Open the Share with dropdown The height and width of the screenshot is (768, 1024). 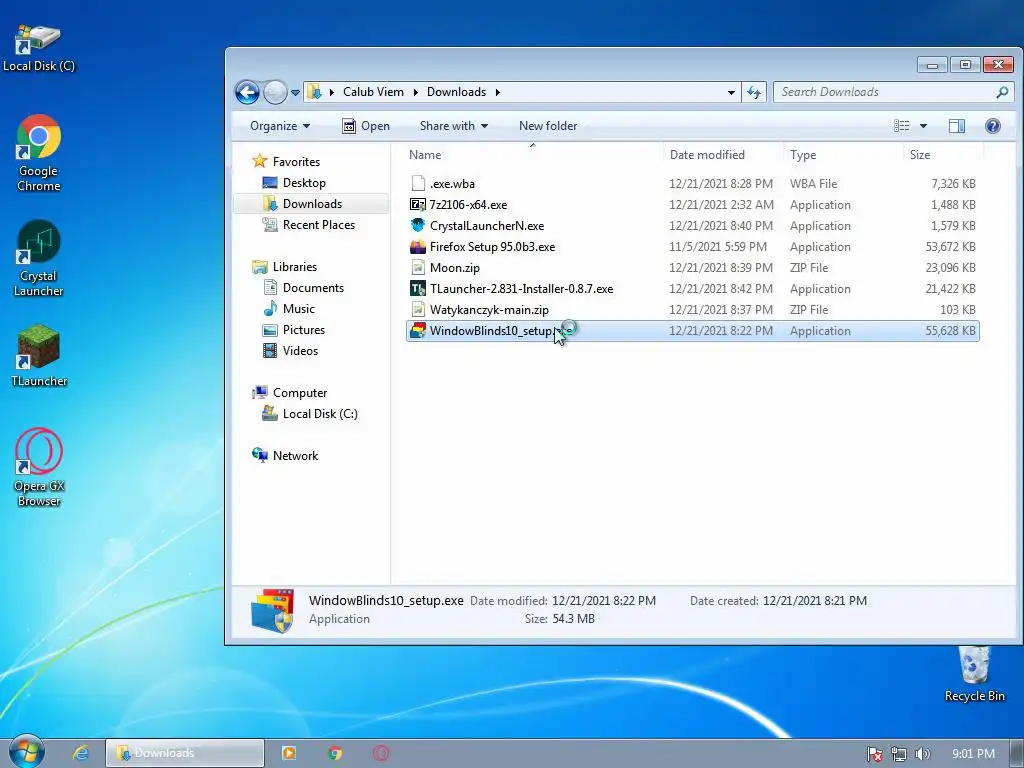click(x=453, y=125)
